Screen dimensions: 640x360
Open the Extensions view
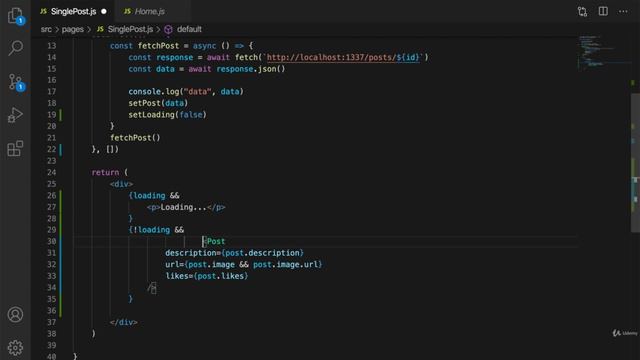tap(16, 149)
